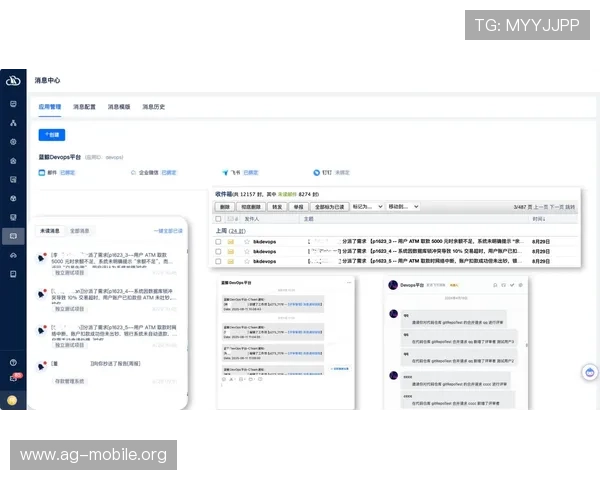The height and width of the screenshot is (480, 600).
Task: Click envelope icon of p1623_4 email
Action: (x=231, y=251)
